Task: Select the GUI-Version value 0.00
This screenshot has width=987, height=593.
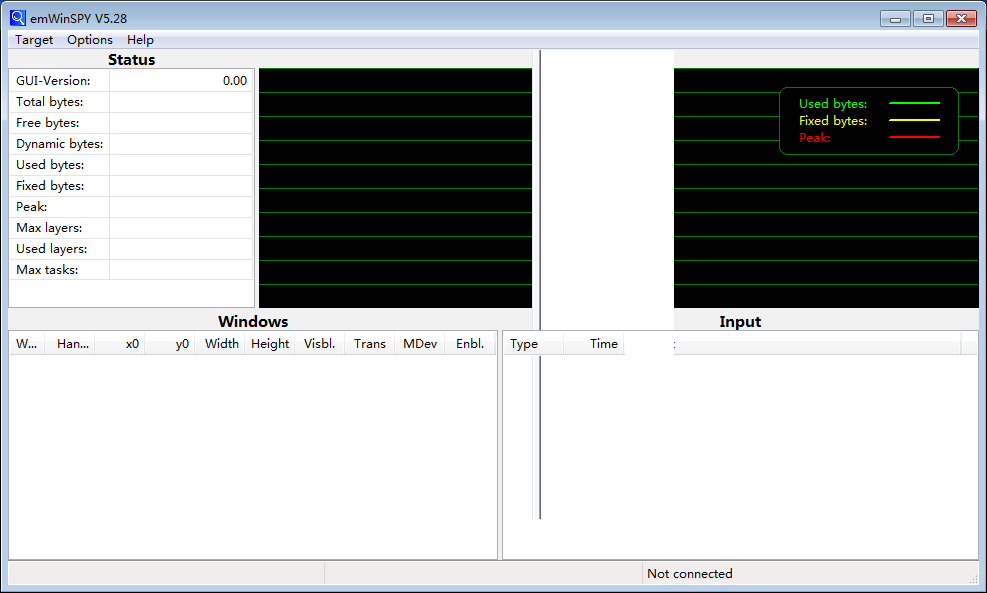Action: 235,81
